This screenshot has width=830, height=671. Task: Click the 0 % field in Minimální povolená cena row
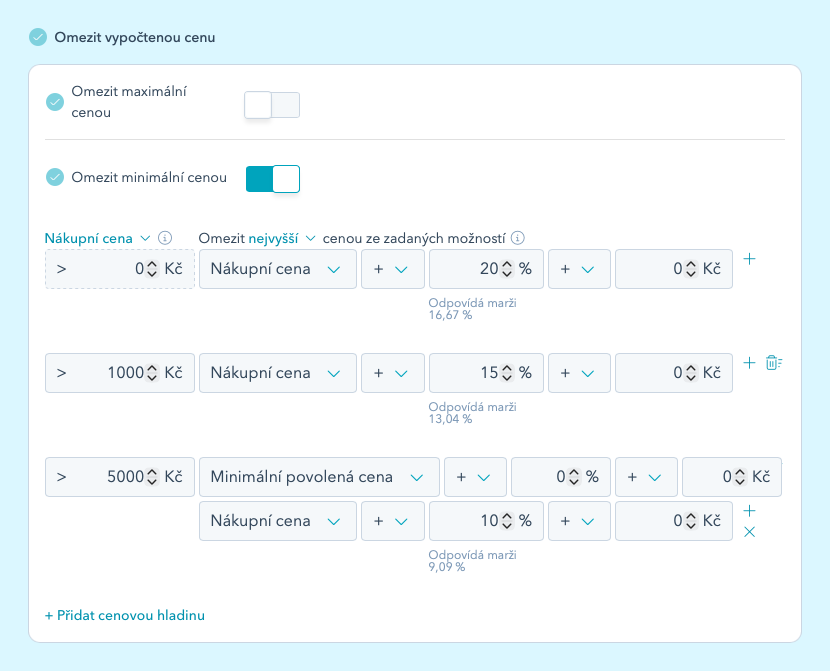point(561,477)
